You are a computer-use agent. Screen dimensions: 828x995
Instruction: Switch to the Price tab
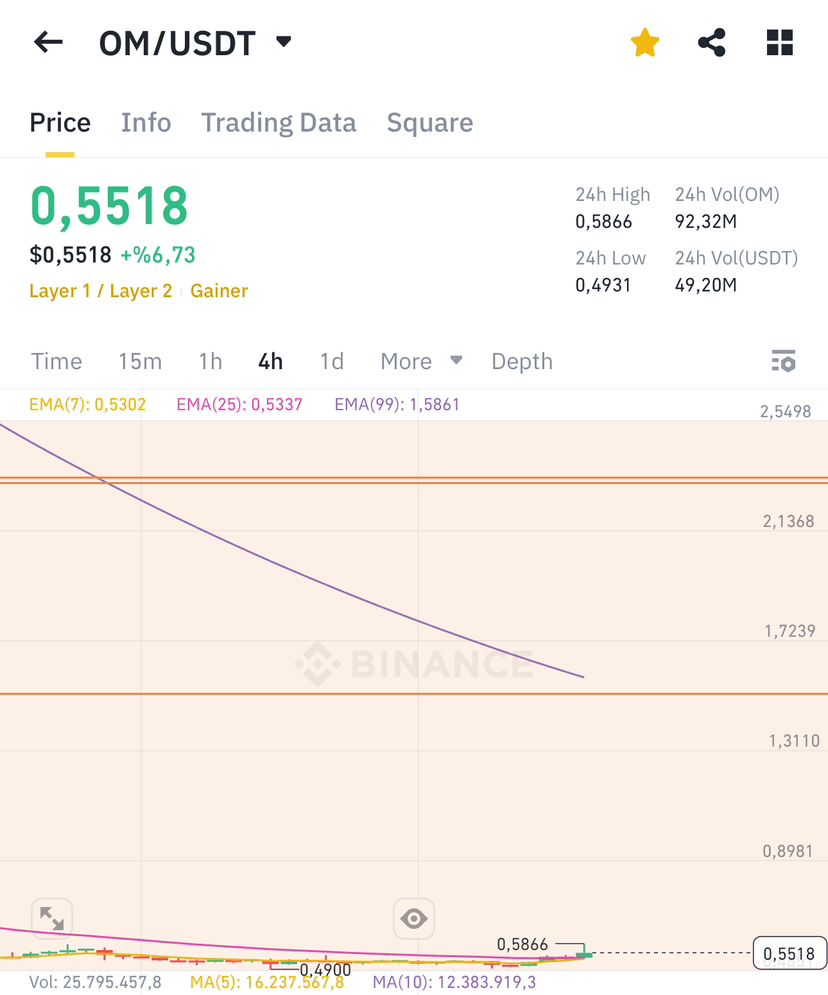(60, 122)
